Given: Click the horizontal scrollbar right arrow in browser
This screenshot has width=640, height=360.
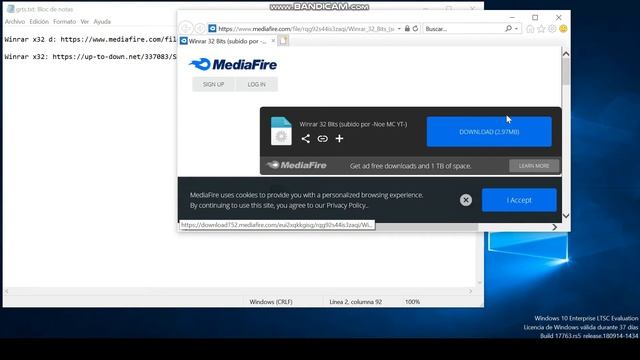Looking at the screenshot, I should pos(554,227).
